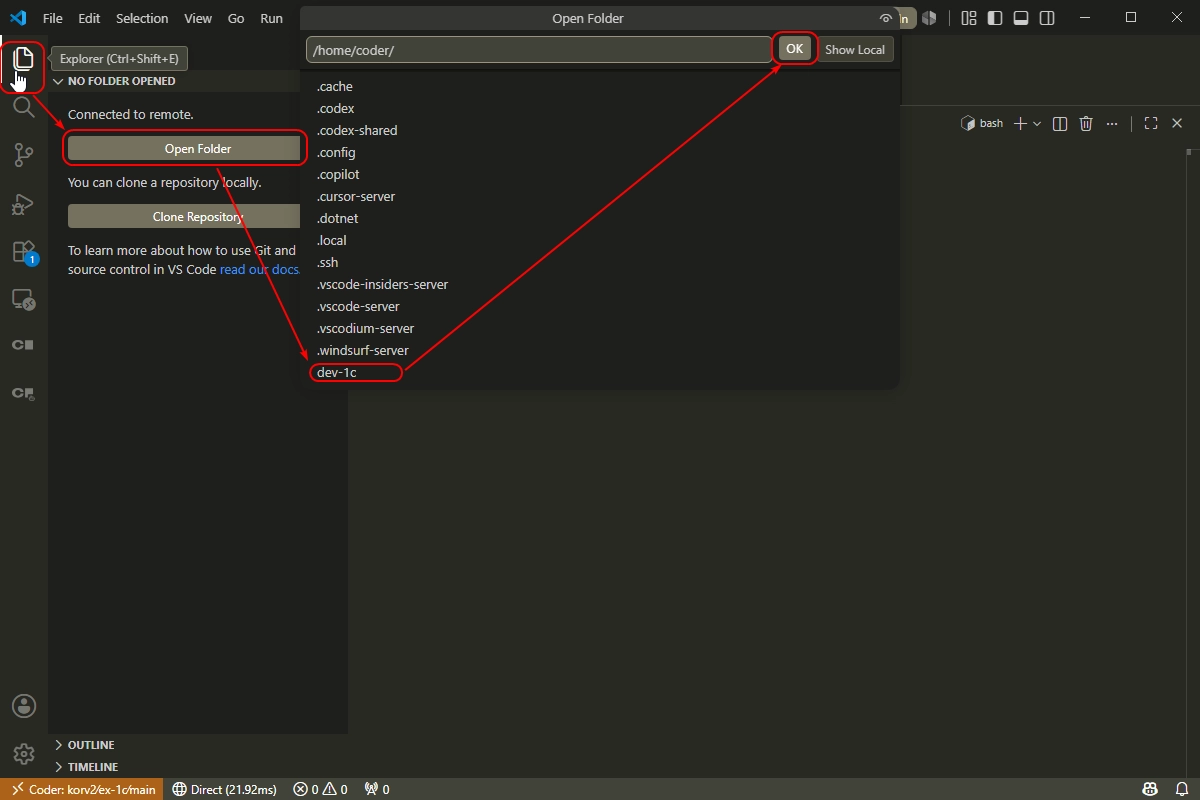Open the Search view in the activity bar
Screen dimensions: 1200x800
click(23, 107)
